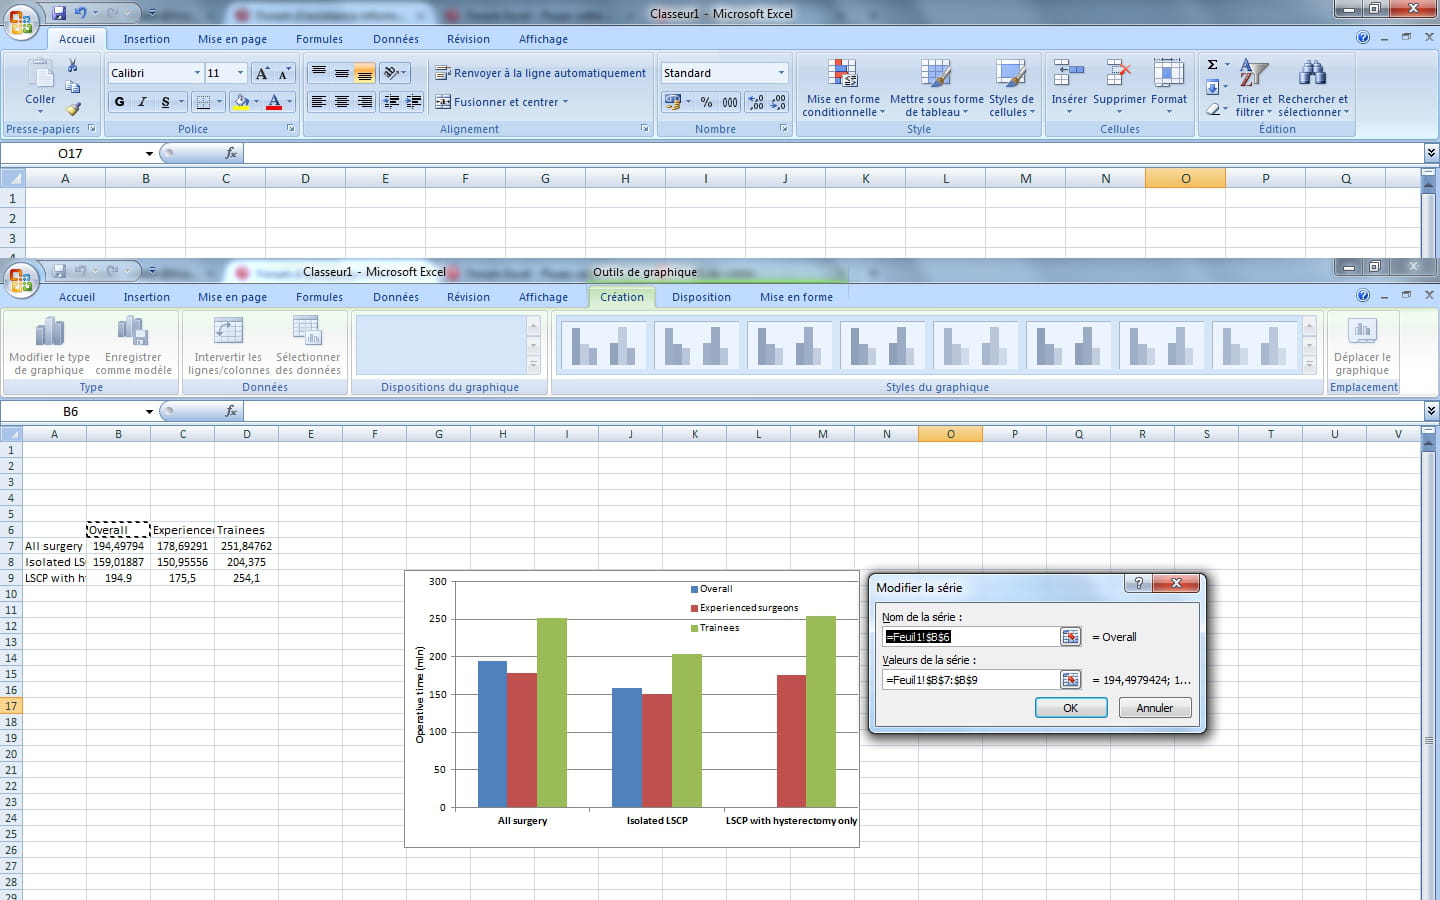Click Enregistrer comme modèle

click(133, 346)
